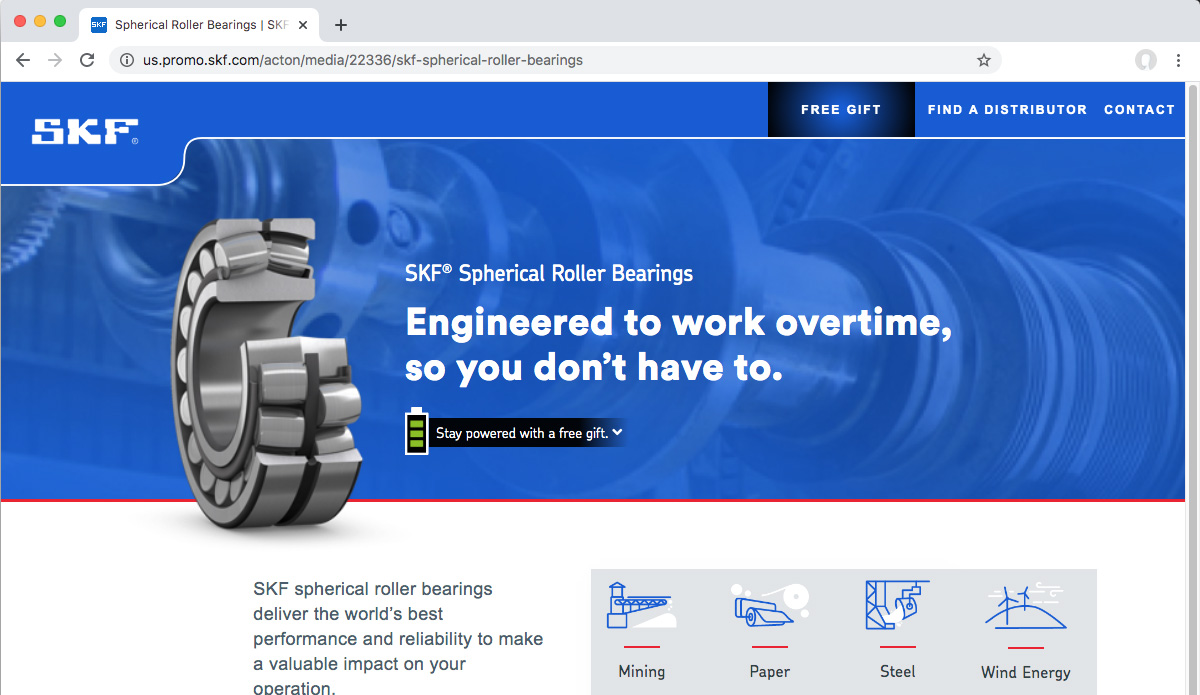View site information icon in address bar
This screenshot has height=695, width=1200.
pos(126,60)
